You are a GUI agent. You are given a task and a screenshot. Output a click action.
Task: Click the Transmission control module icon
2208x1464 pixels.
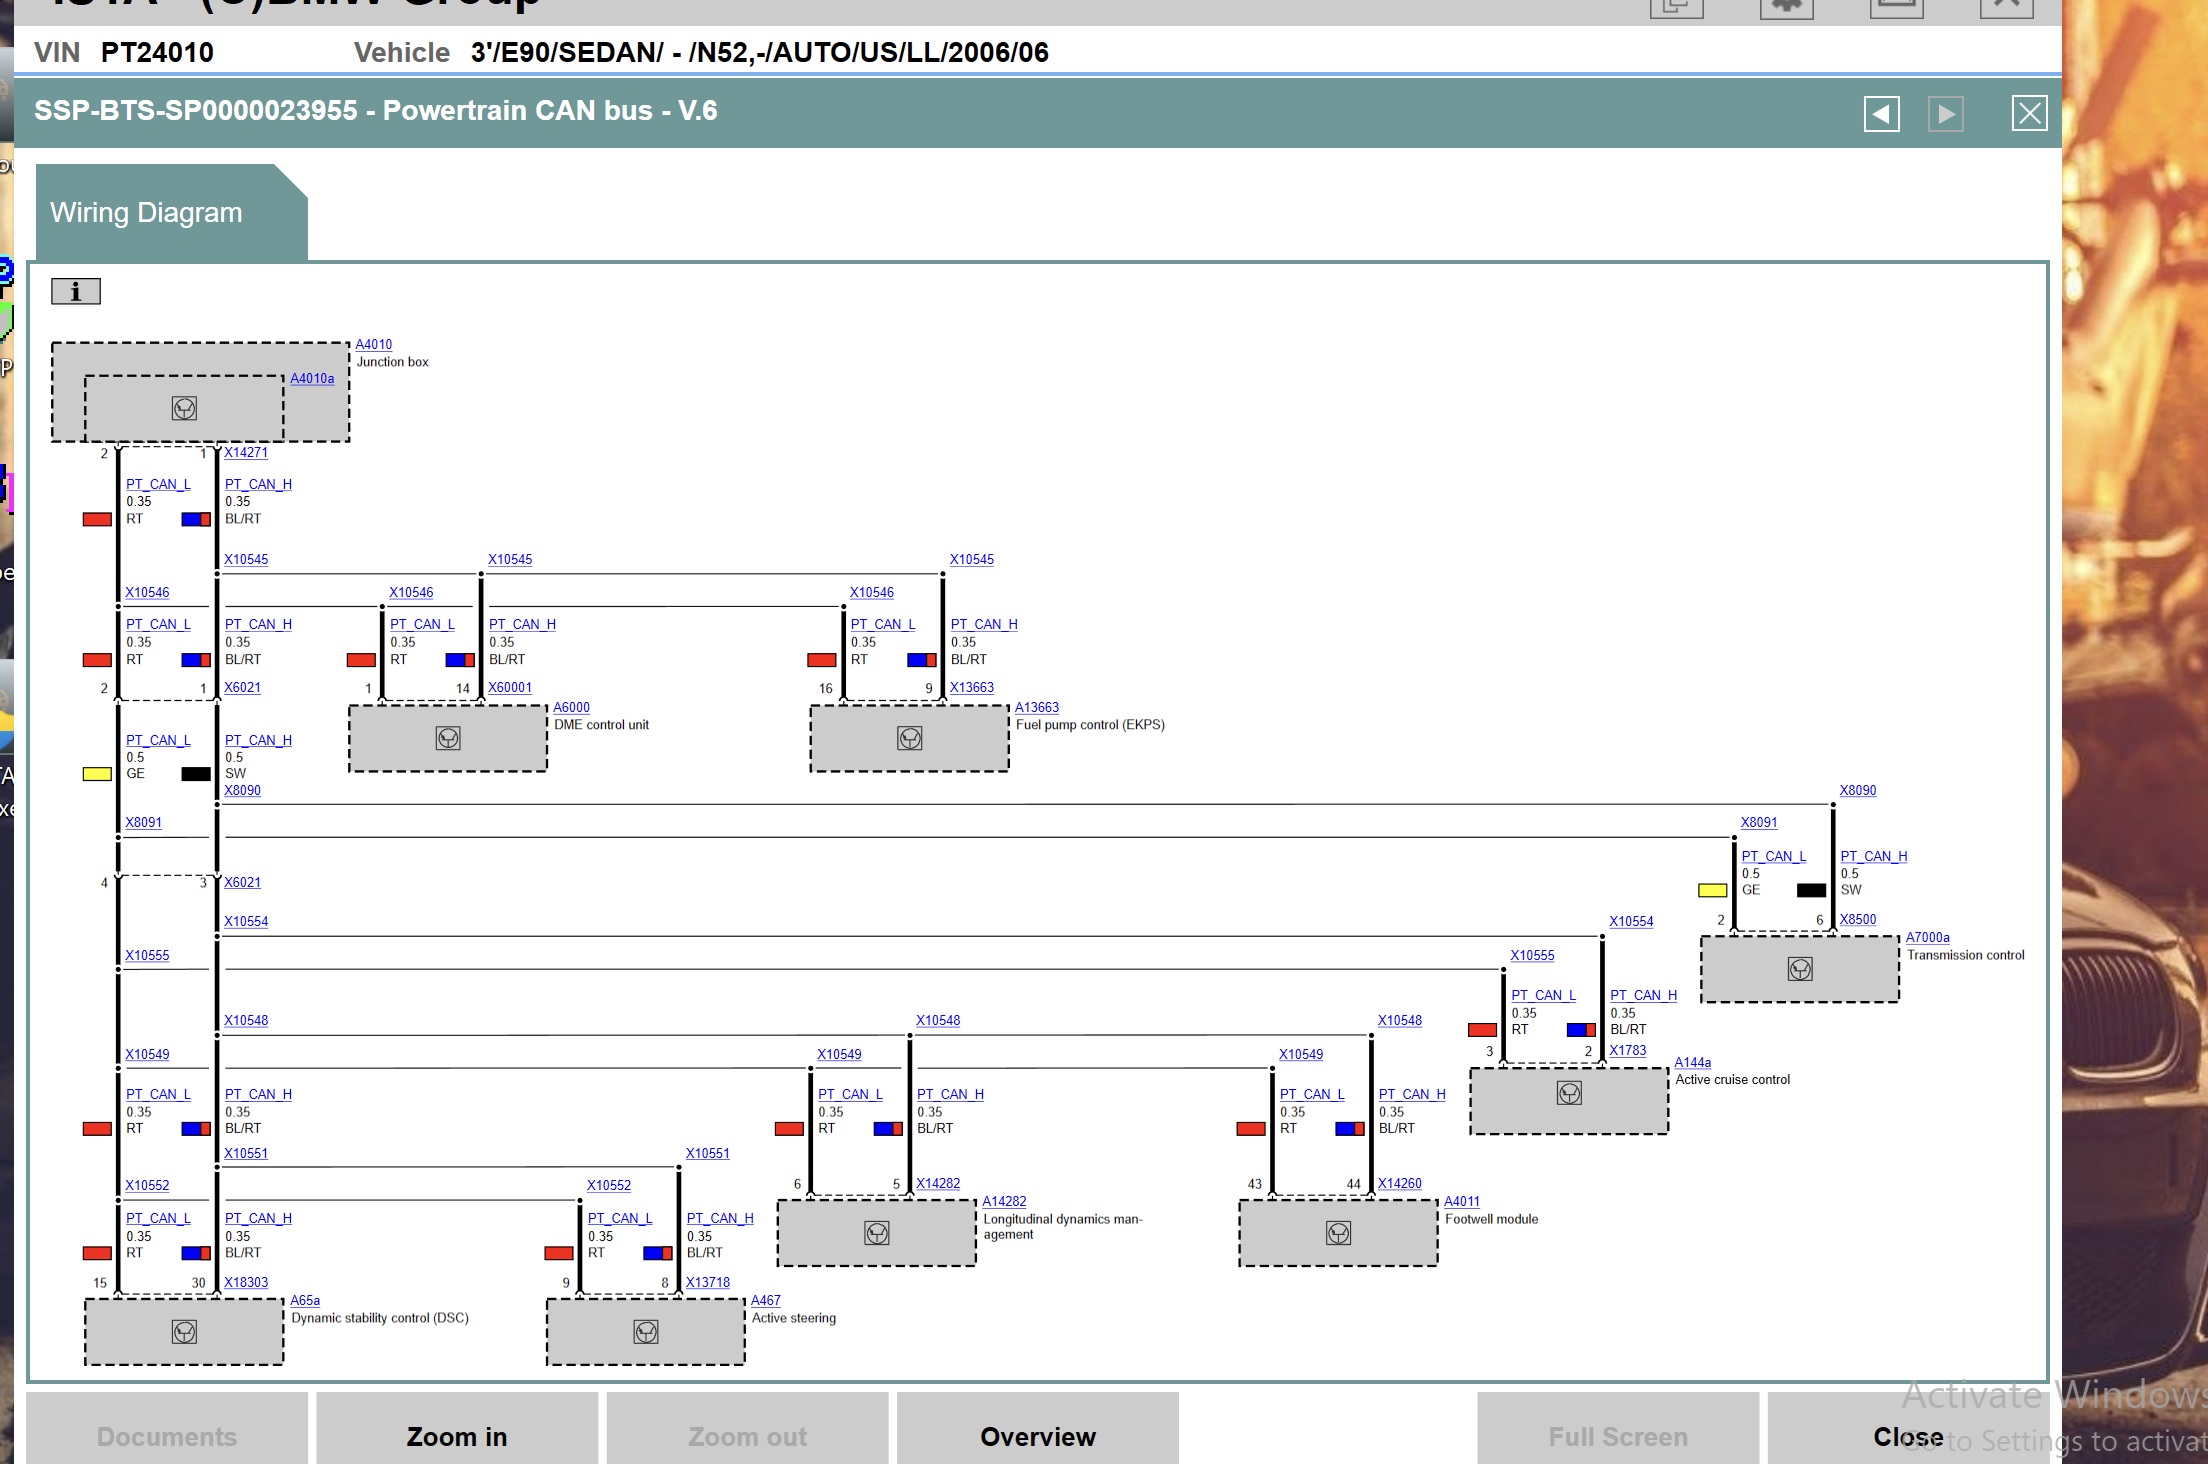1800,969
